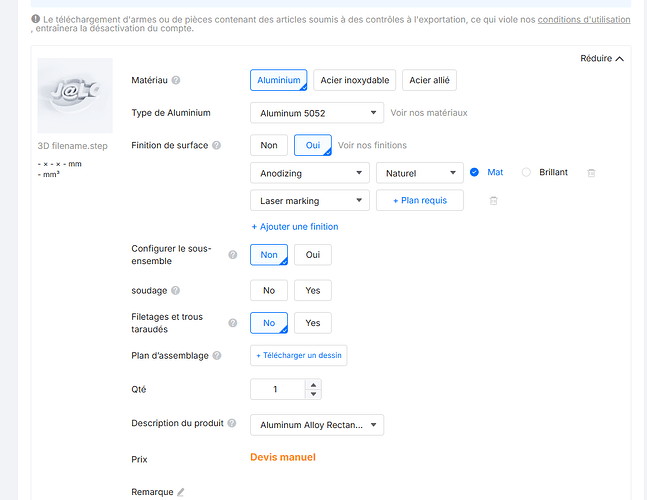This screenshot has height=500, width=647.
Task: Open the Anodizing finish dropdown
Action: [310, 173]
